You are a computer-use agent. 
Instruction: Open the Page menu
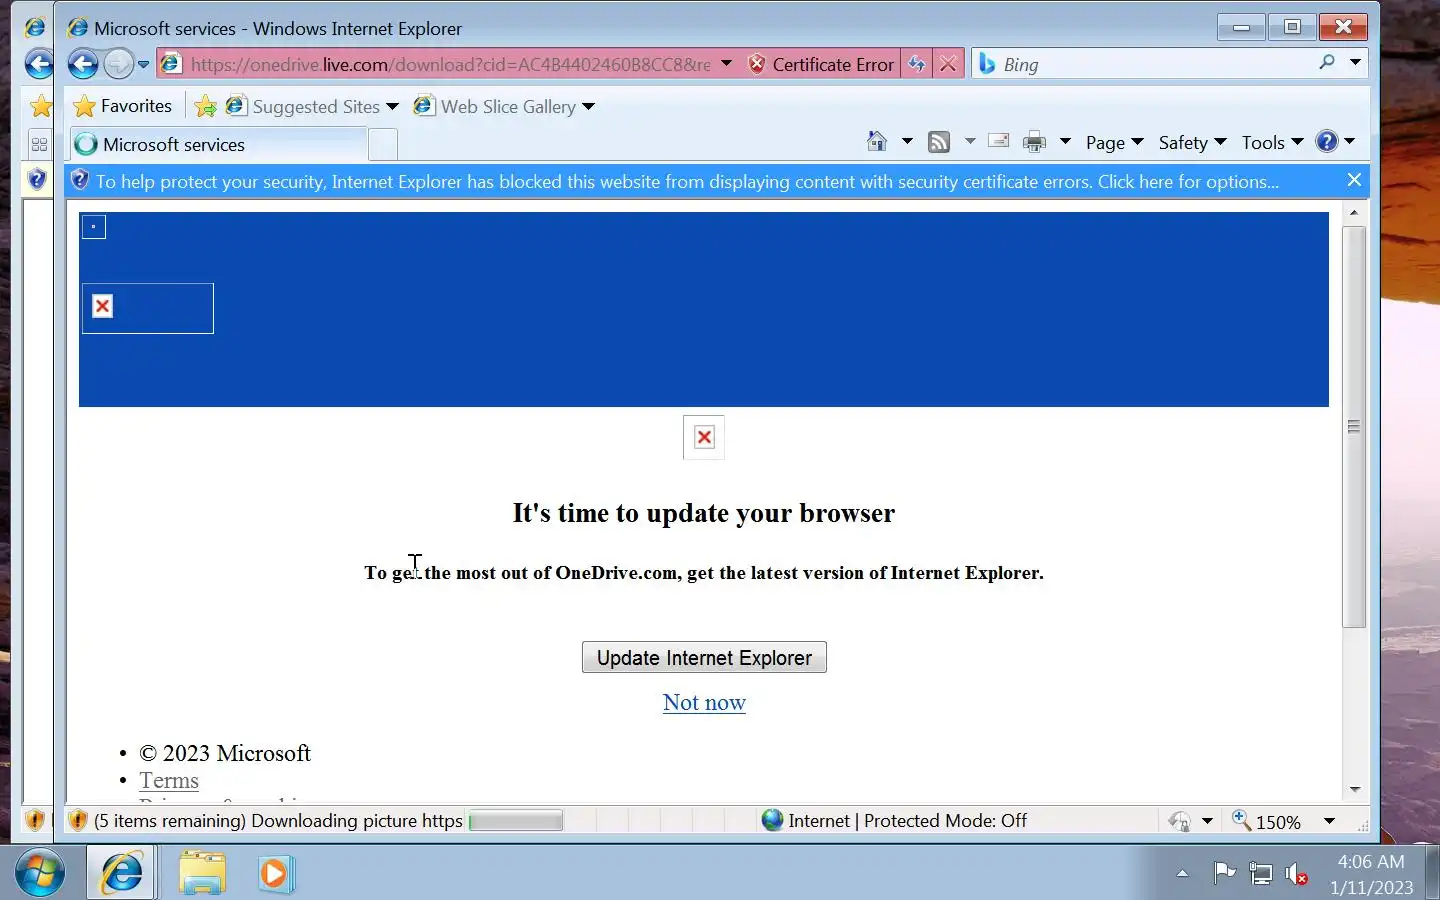[1114, 142]
